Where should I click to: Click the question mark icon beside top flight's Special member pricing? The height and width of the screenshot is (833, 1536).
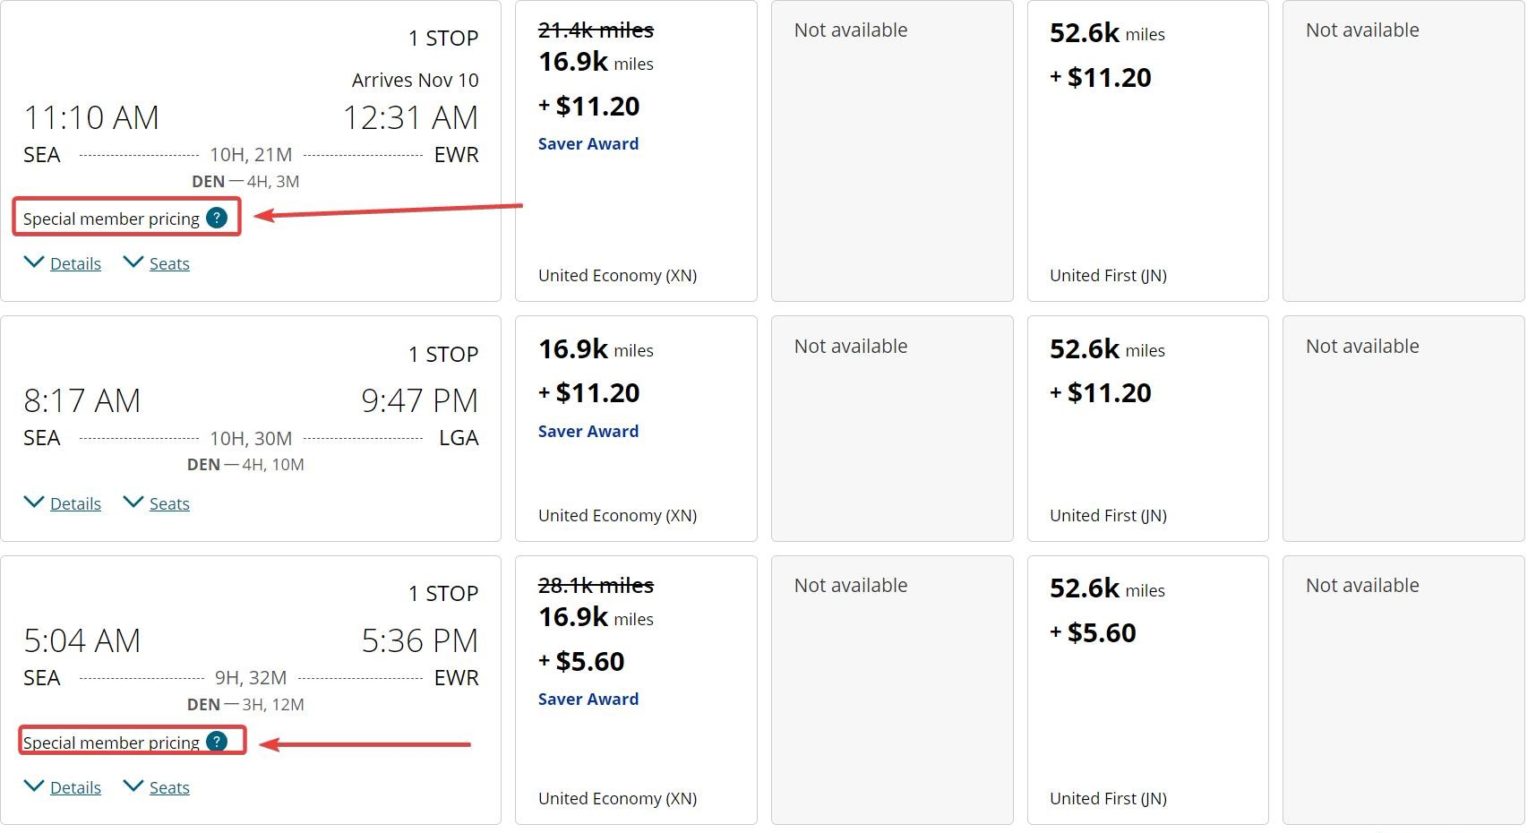pyautogui.click(x=217, y=217)
